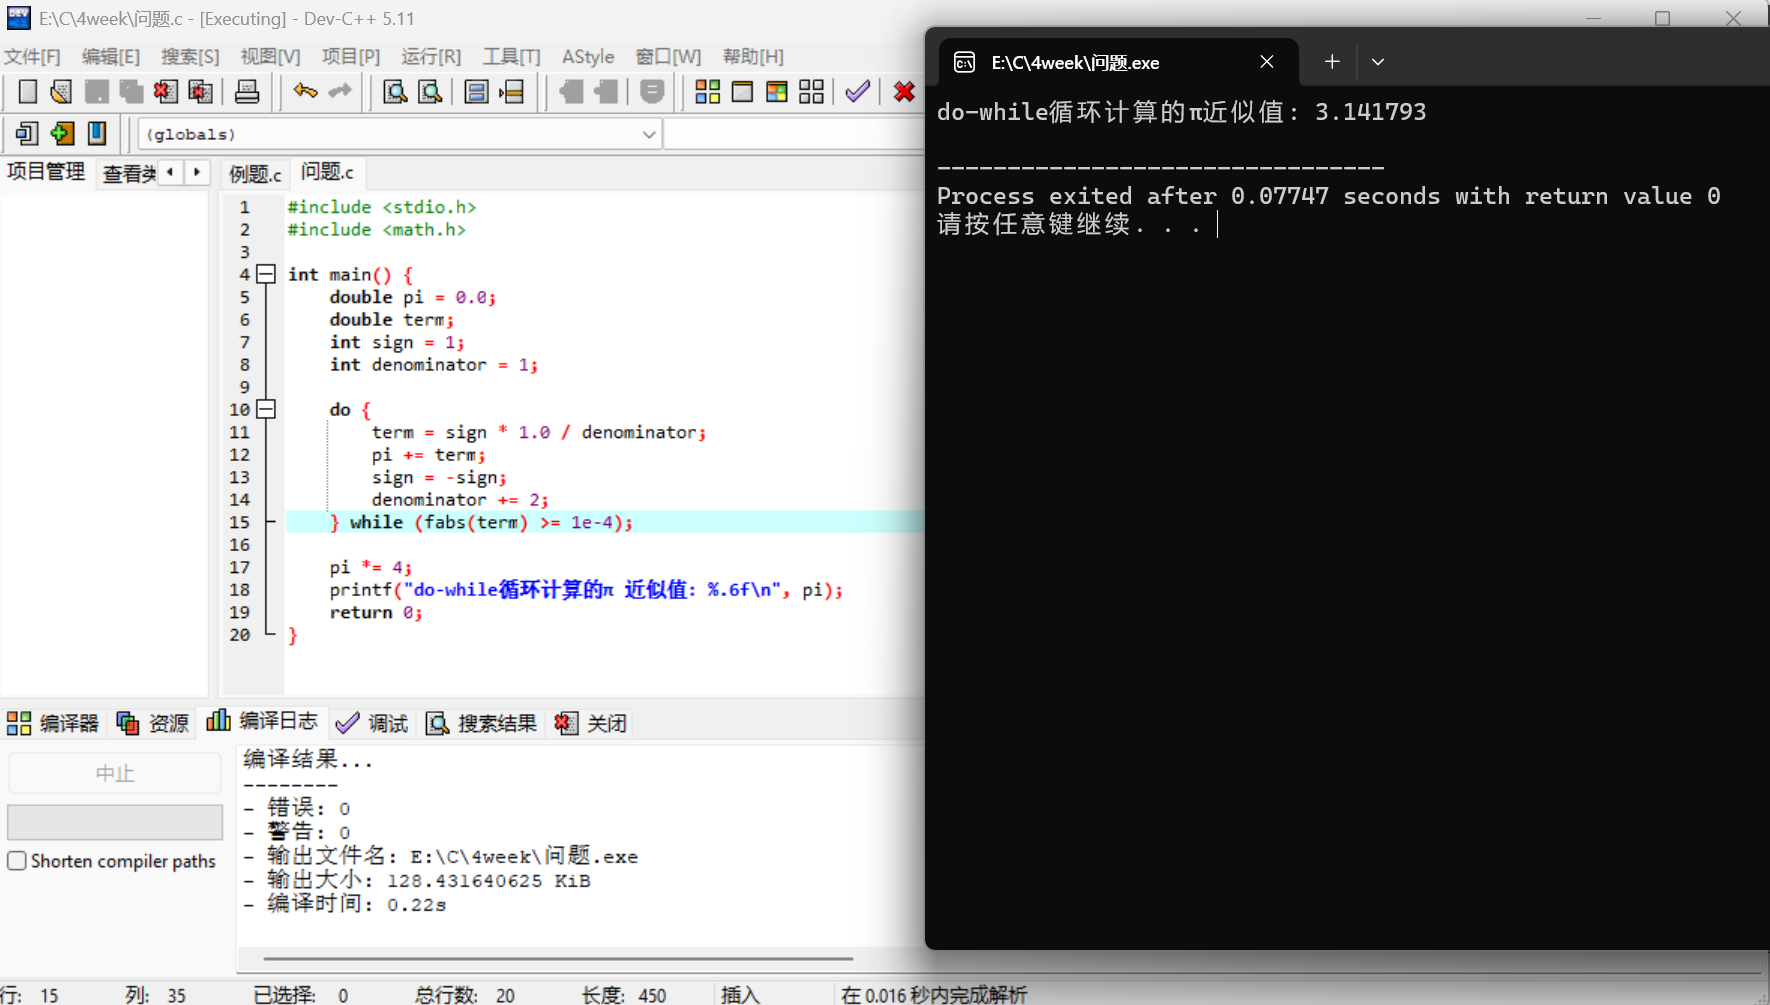
Task: Open the 搜索[S] menu
Action: point(190,57)
